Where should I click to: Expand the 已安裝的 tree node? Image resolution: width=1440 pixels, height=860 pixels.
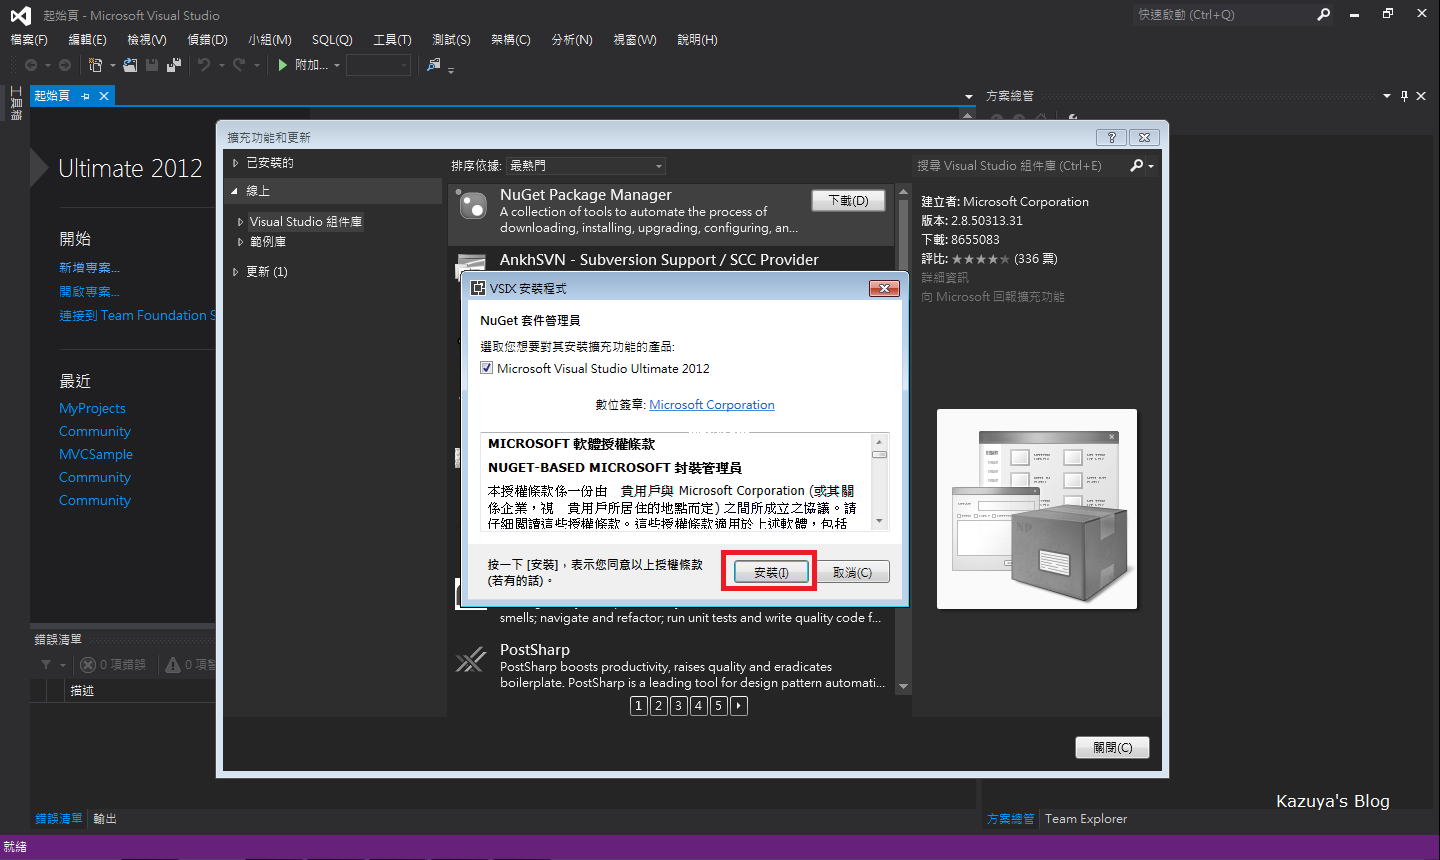pyautogui.click(x=236, y=162)
